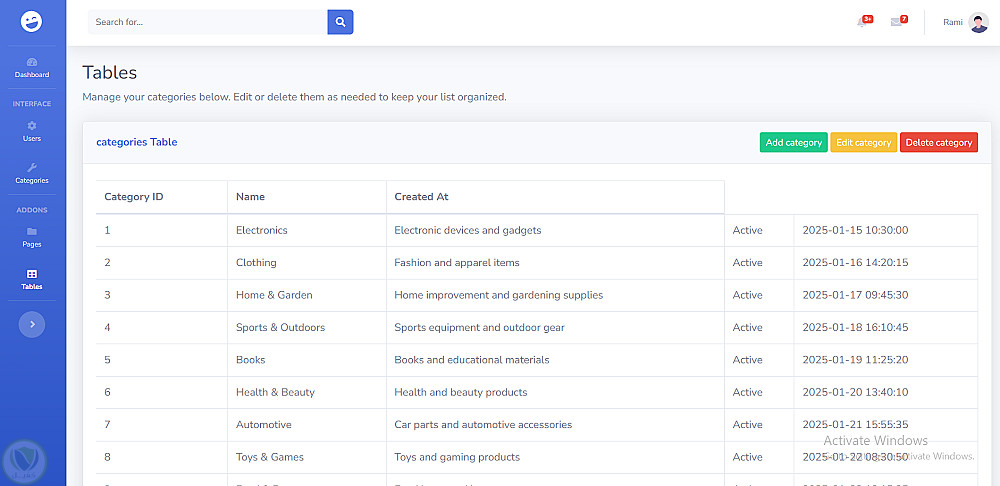Image resolution: width=1000 pixels, height=486 pixels.
Task: Click the Name column header
Action: [251, 197]
